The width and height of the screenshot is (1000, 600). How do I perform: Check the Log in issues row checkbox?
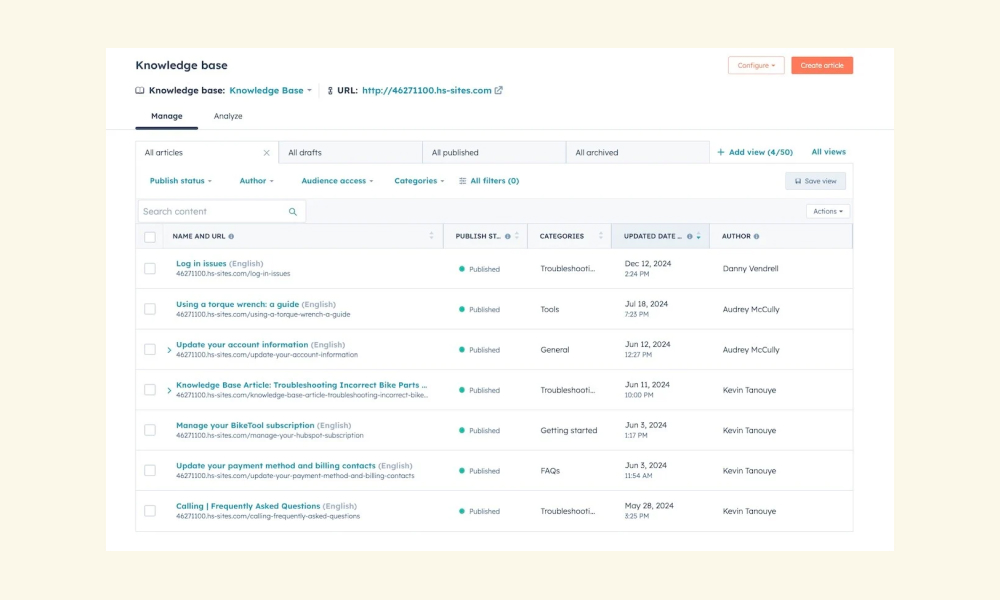pyautogui.click(x=150, y=268)
